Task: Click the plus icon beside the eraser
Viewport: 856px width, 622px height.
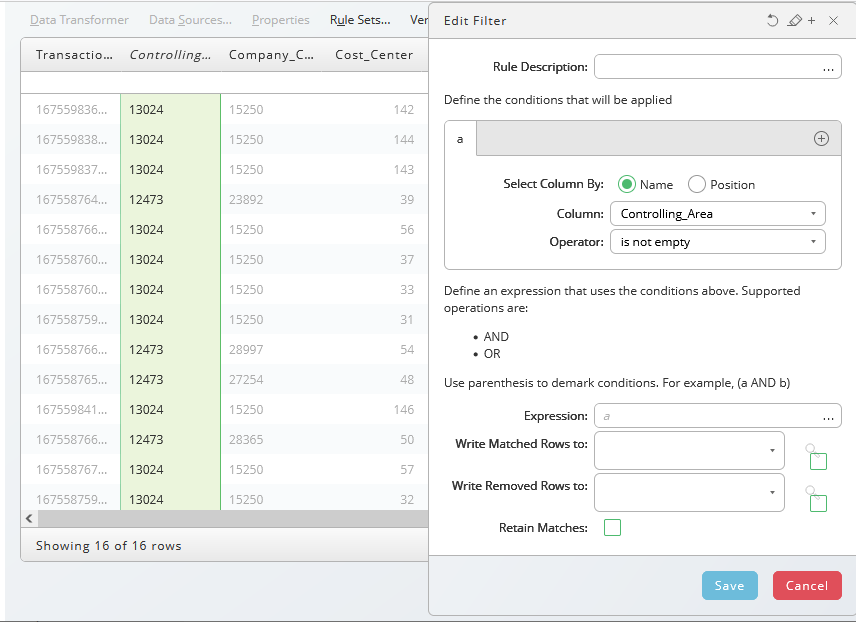Action: pyautogui.click(x=812, y=21)
